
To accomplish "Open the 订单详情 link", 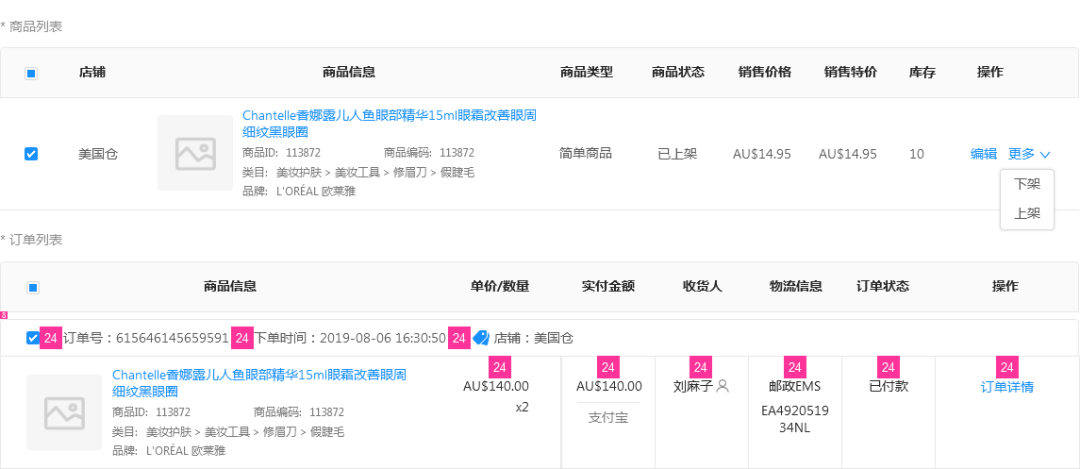I will tap(1007, 387).
